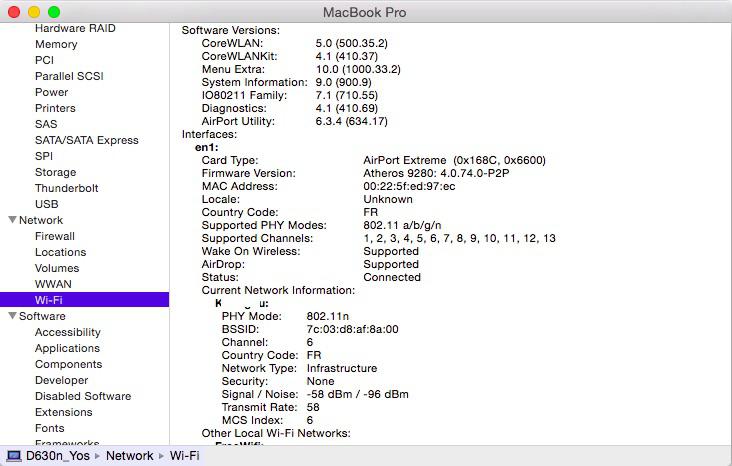The width and height of the screenshot is (732, 466).
Task: Open Storage in the sidebar
Action: [55, 172]
